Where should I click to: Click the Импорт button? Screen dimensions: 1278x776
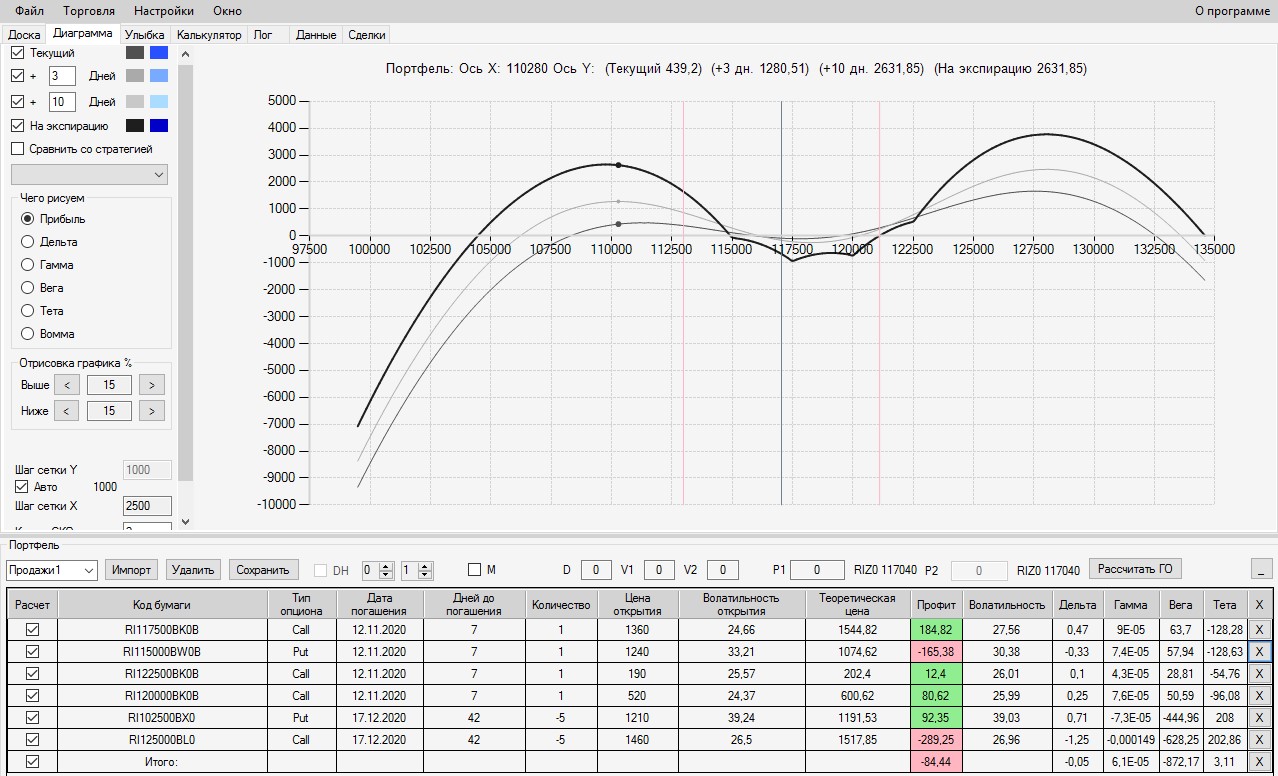coord(132,570)
